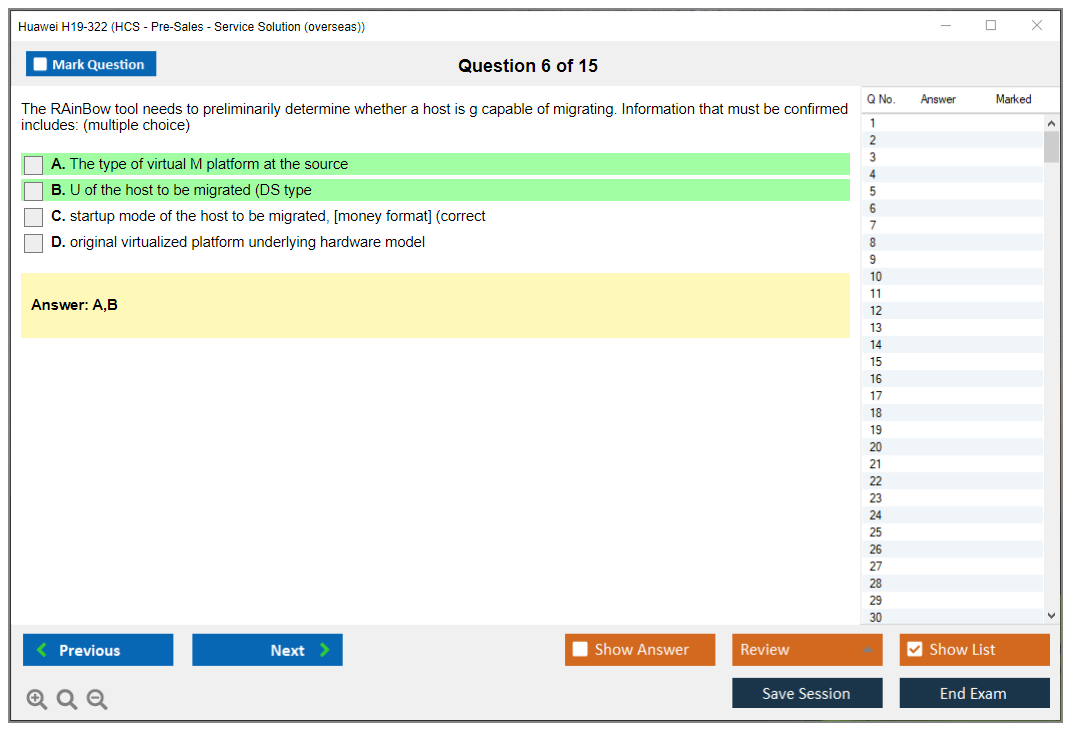This screenshot has height=735, width=1075.
Task: Click the question list scrollbar thumb
Action: click(1050, 146)
